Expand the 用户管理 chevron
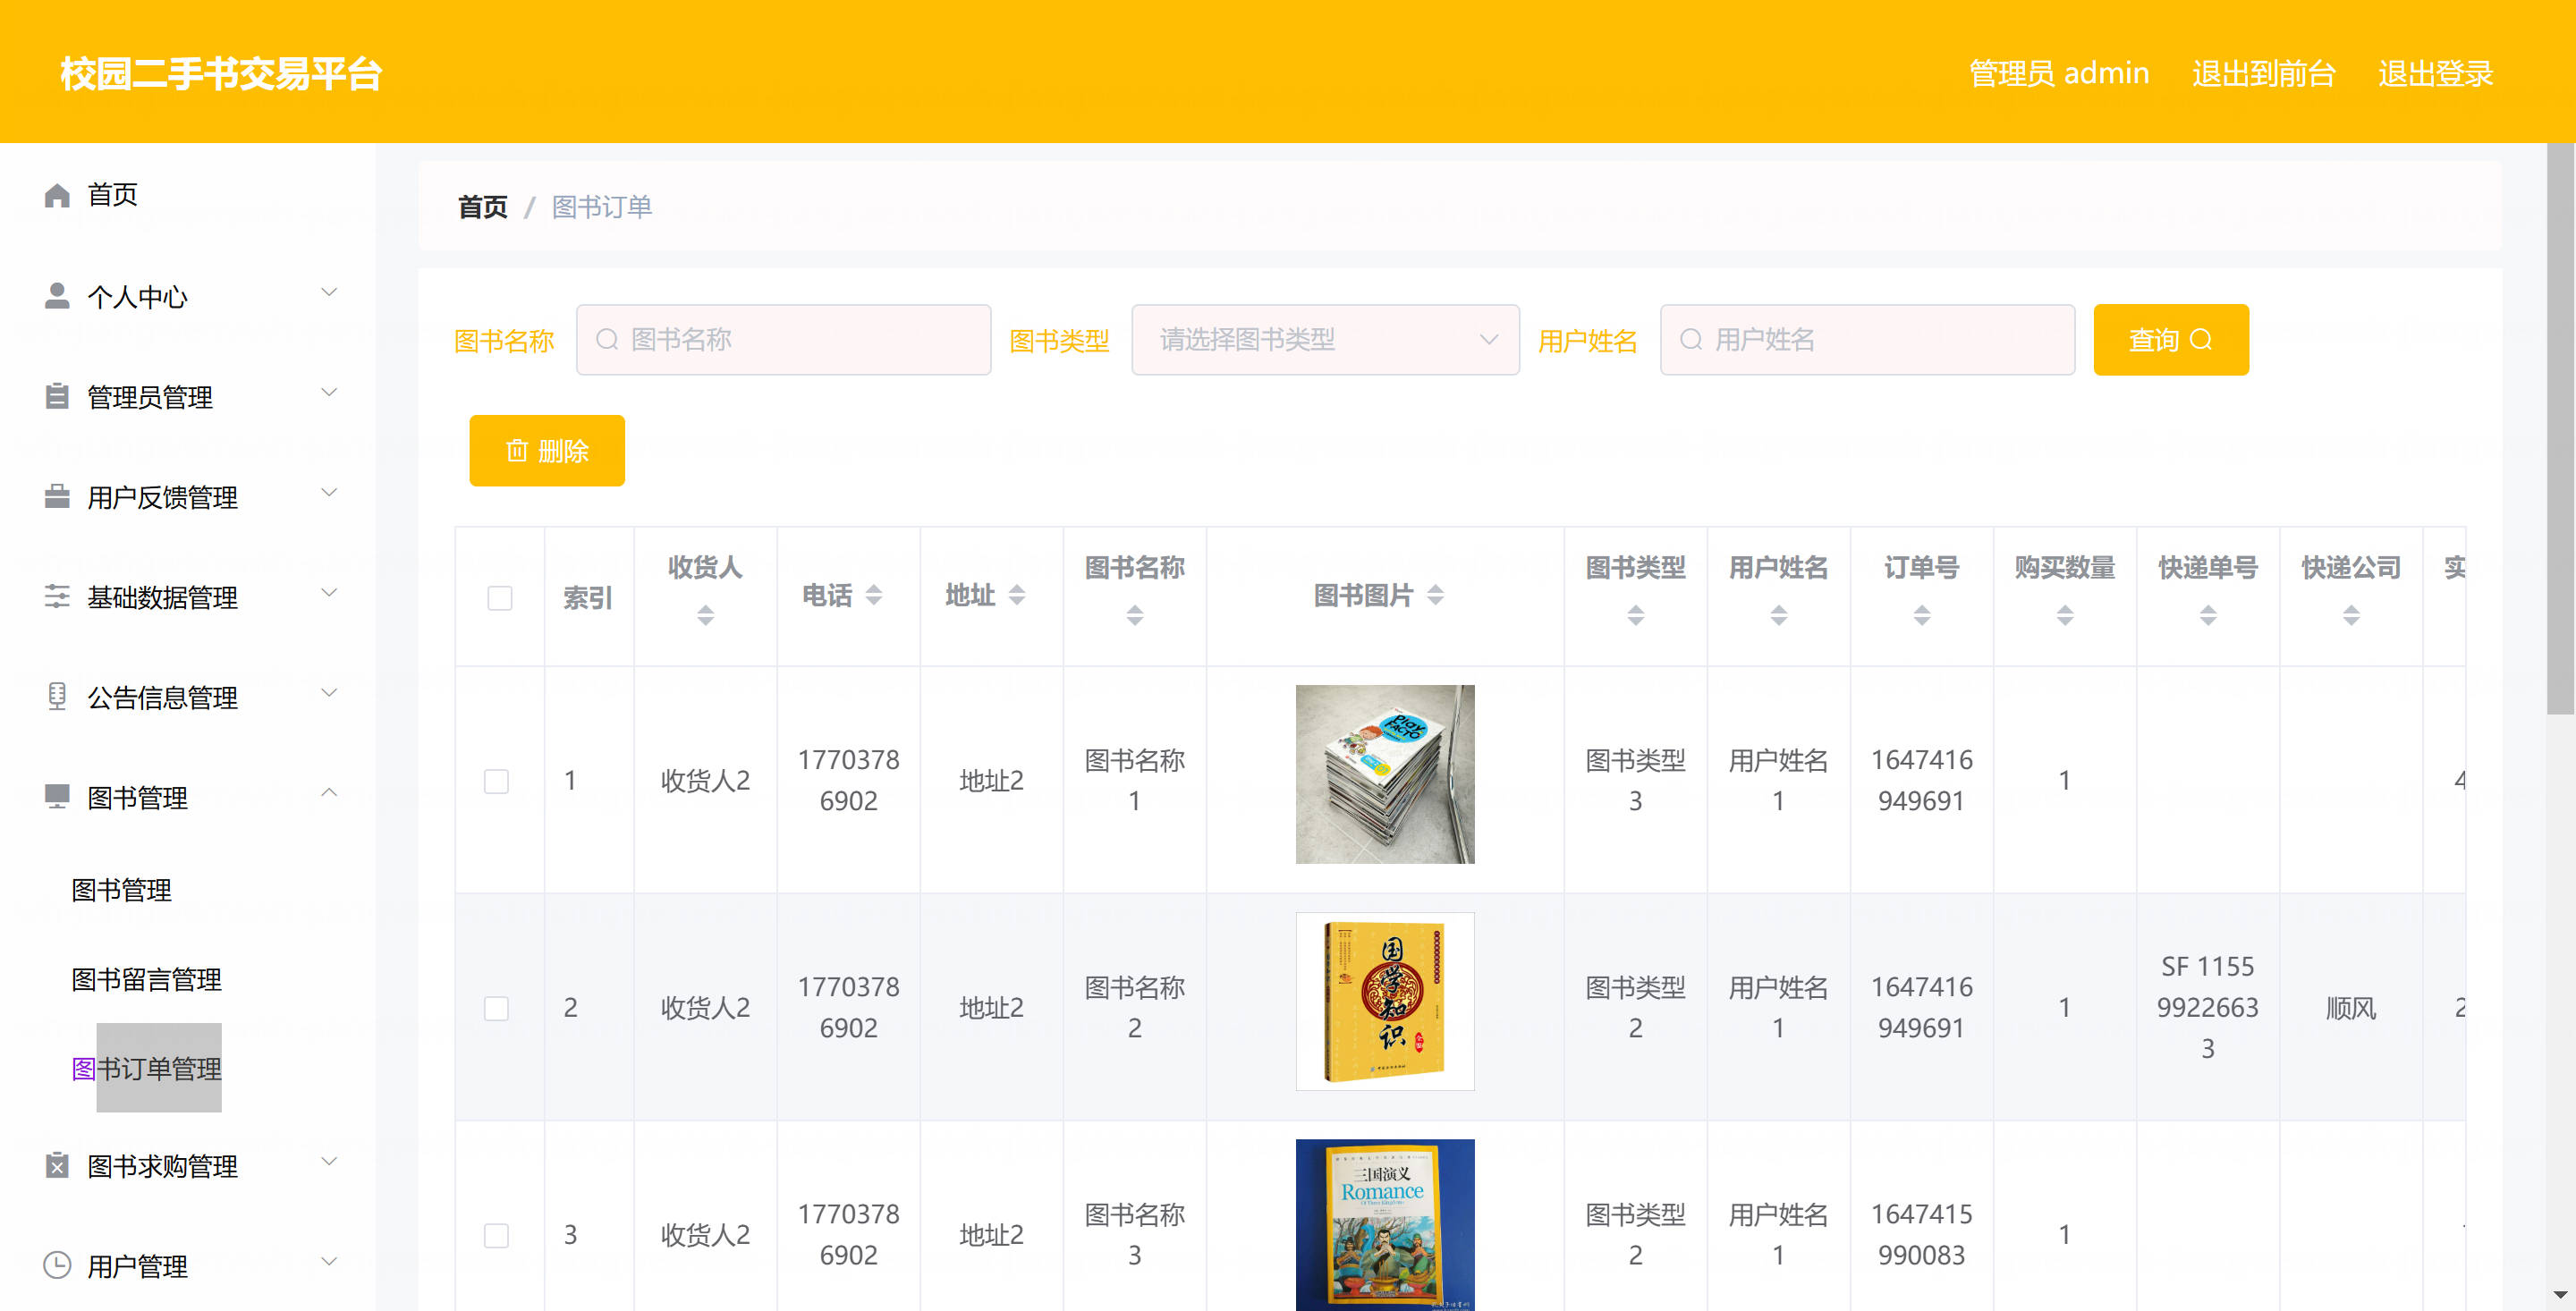The image size is (2576, 1311). click(328, 1261)
